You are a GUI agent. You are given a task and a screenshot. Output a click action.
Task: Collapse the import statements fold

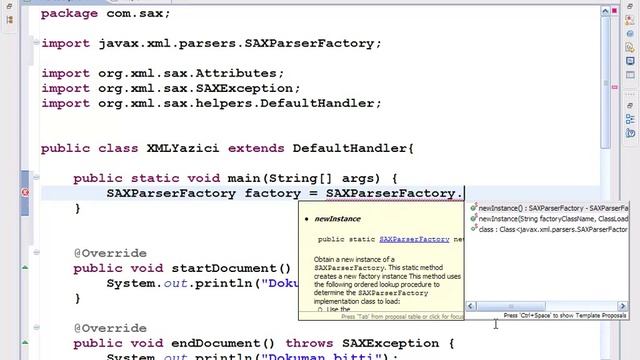36,42
